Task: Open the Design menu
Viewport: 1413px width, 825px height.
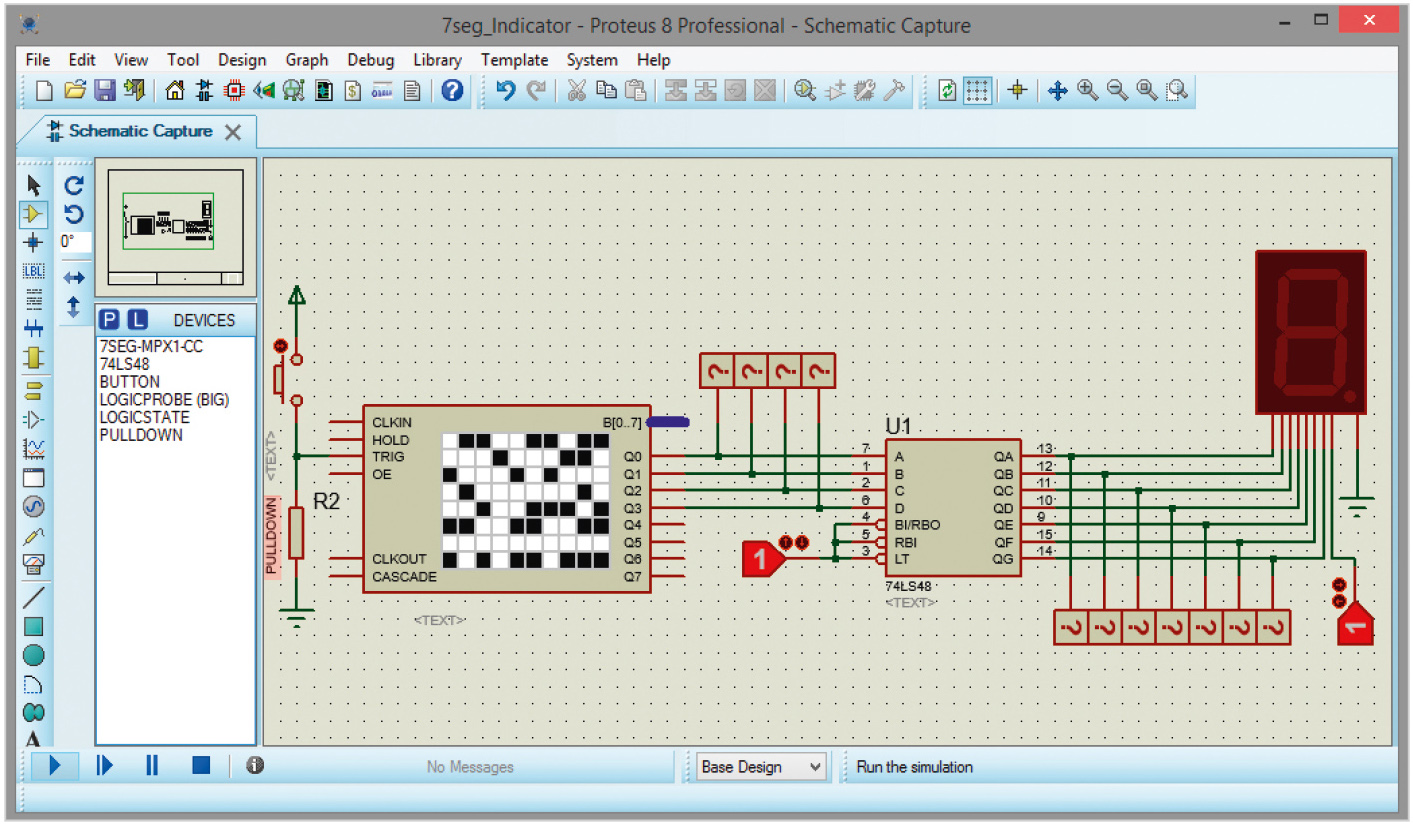Action: click(x=242, y=60)
